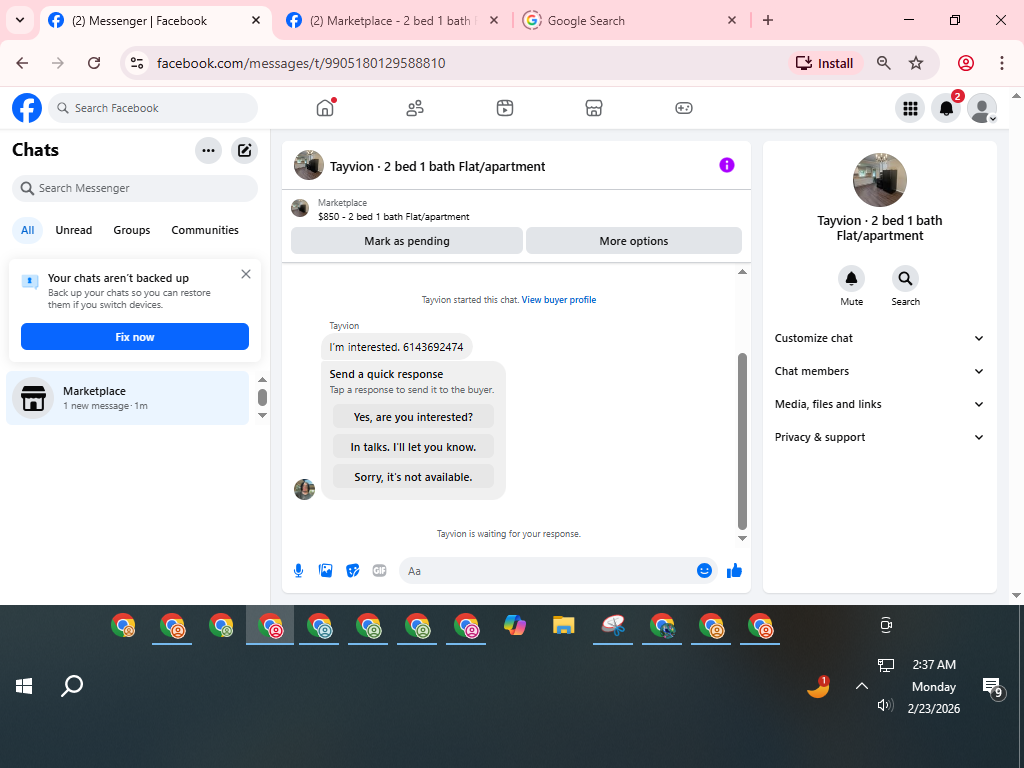1024x768 pixels.
Task: Focus the Search Messenger field
Action: pos(135,188)
